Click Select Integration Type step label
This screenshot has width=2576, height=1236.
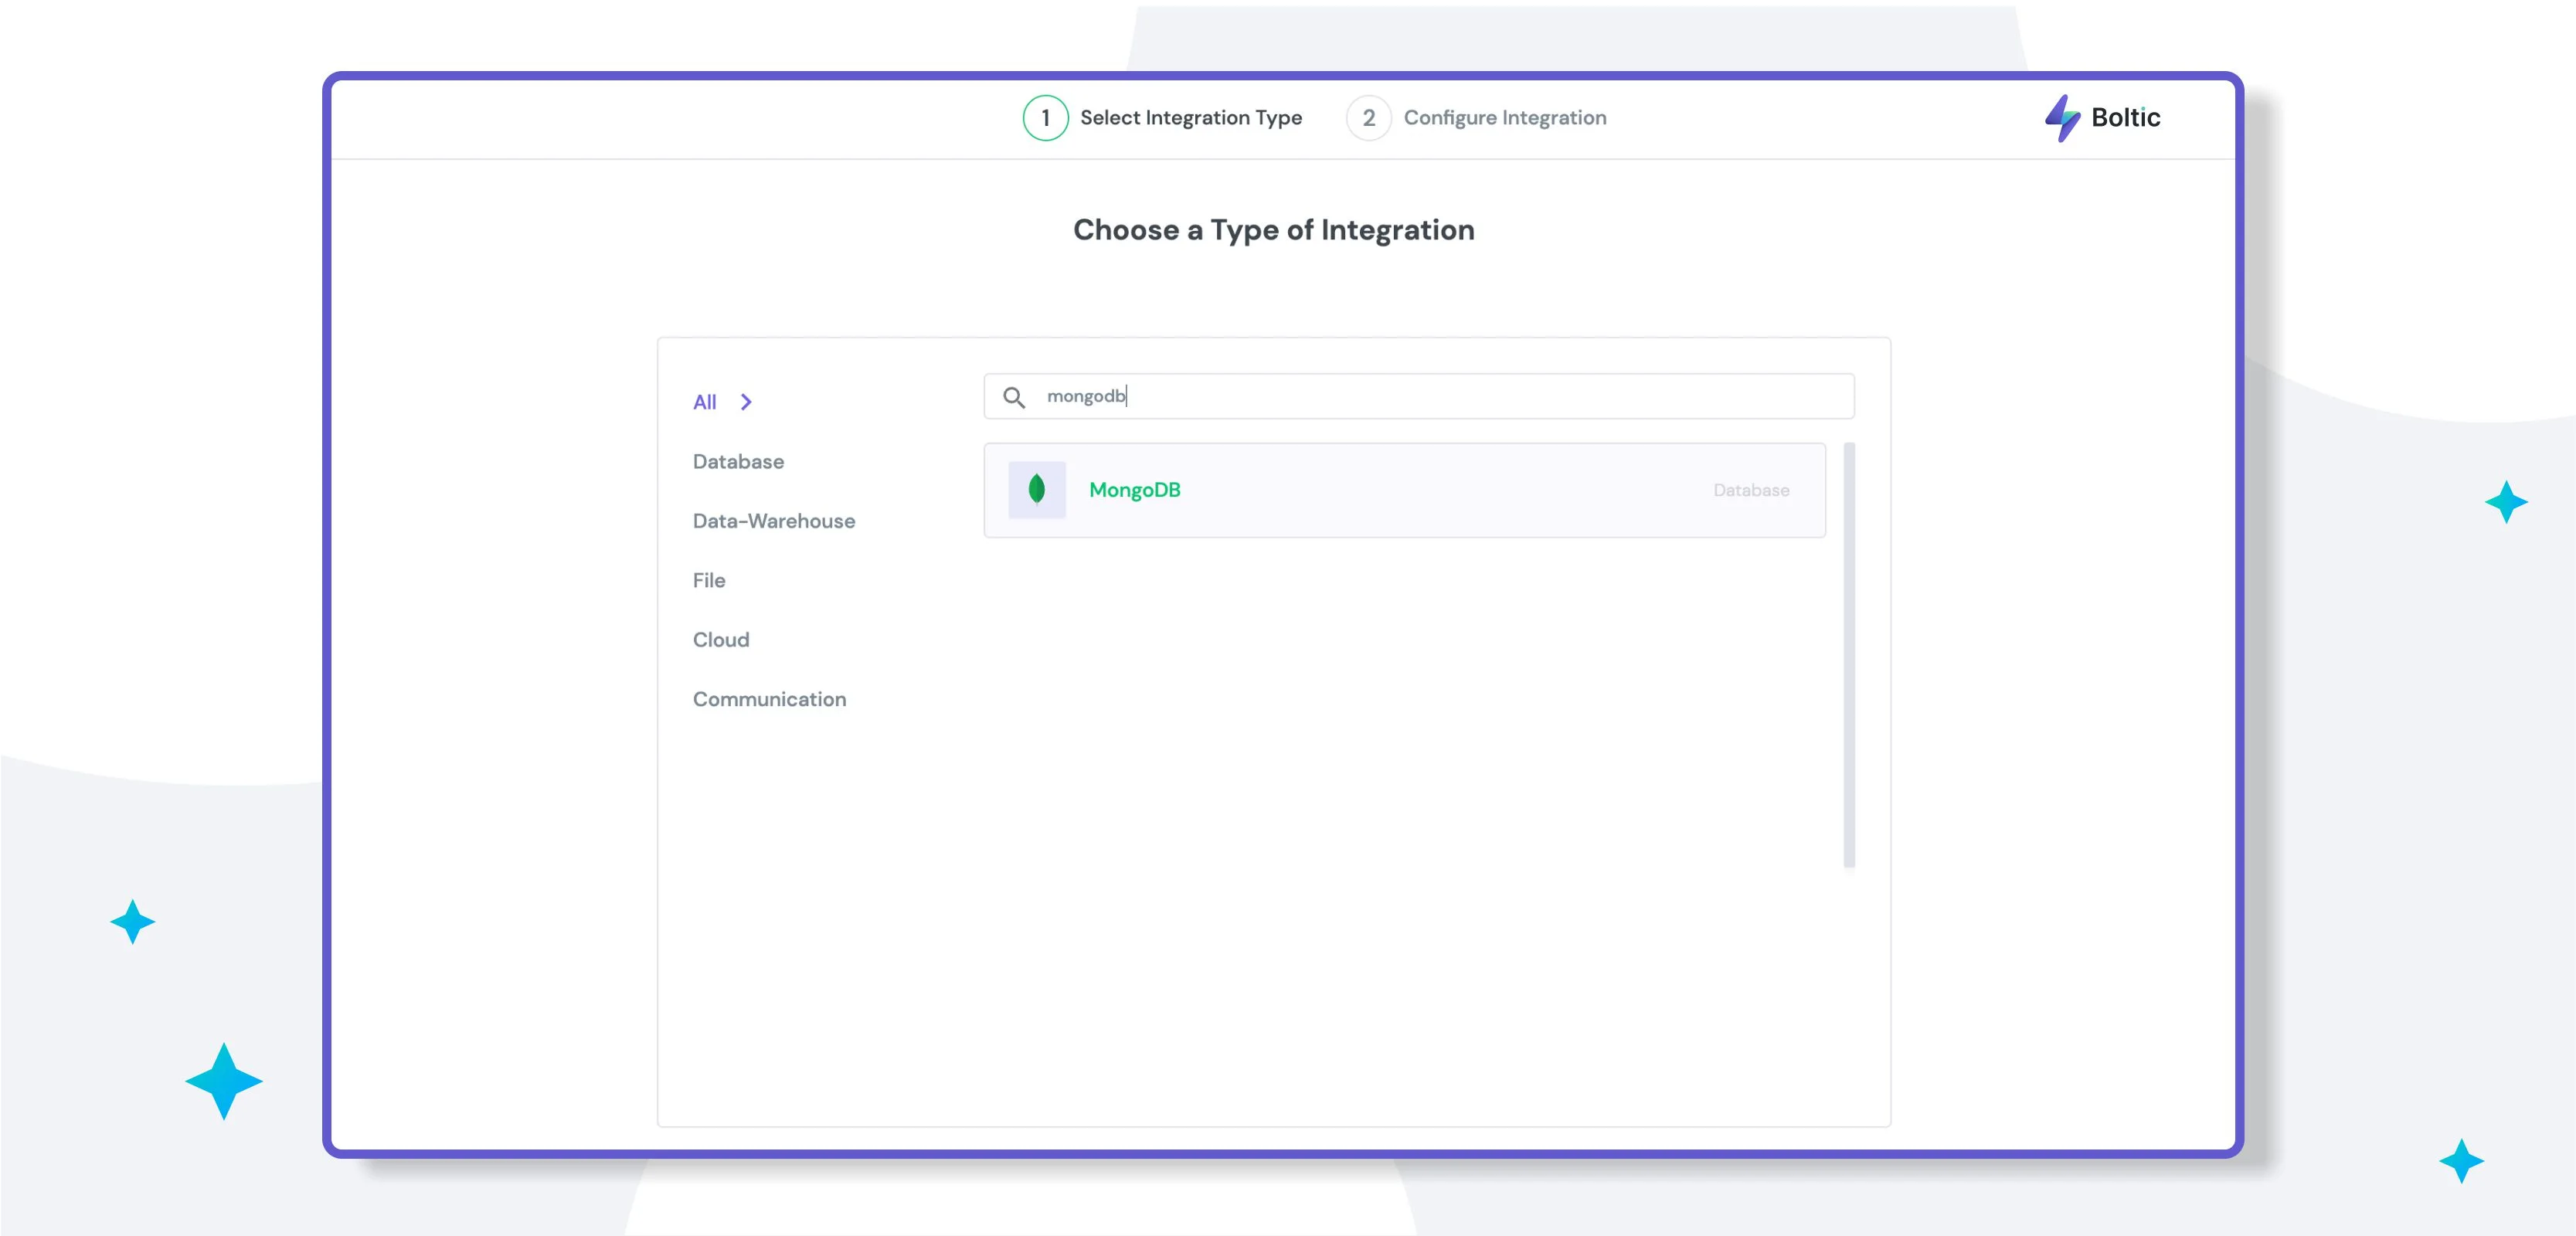[x=1190, y=118]
